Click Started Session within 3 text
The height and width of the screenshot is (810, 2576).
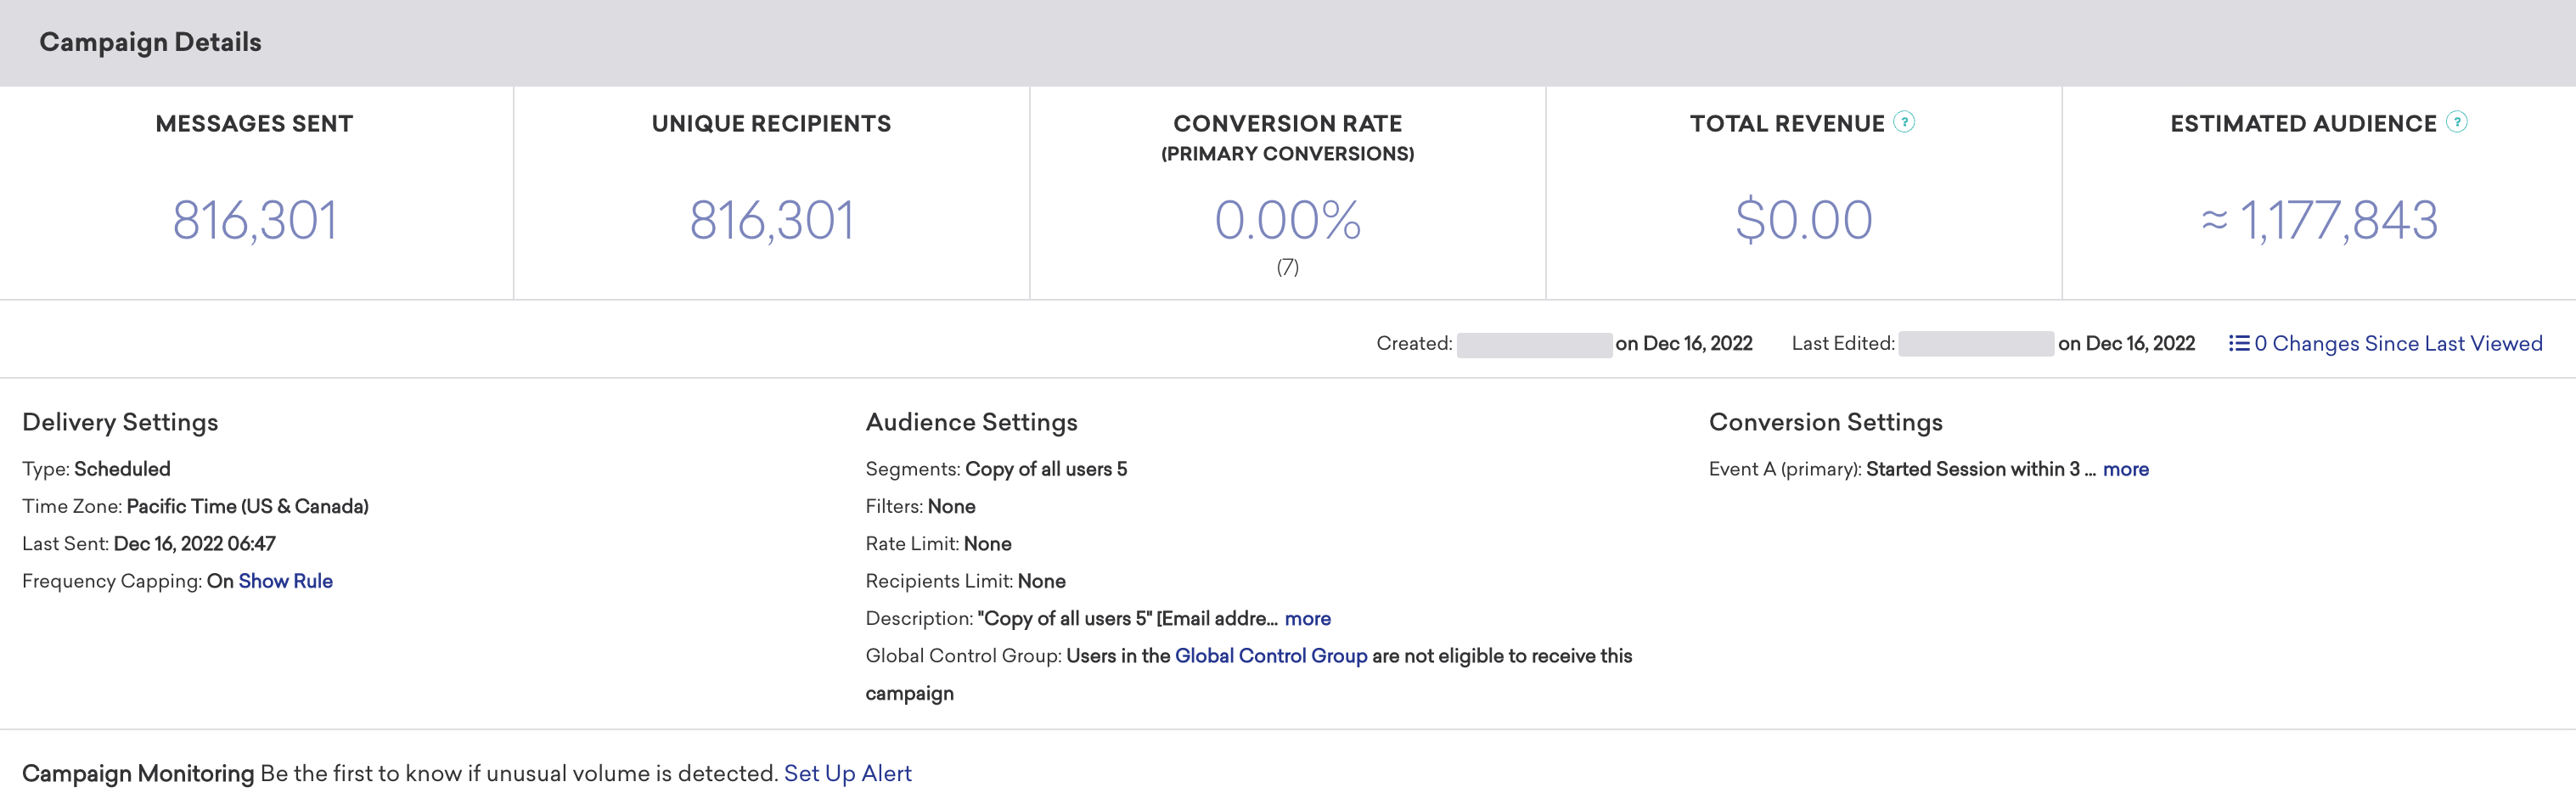1972,469
